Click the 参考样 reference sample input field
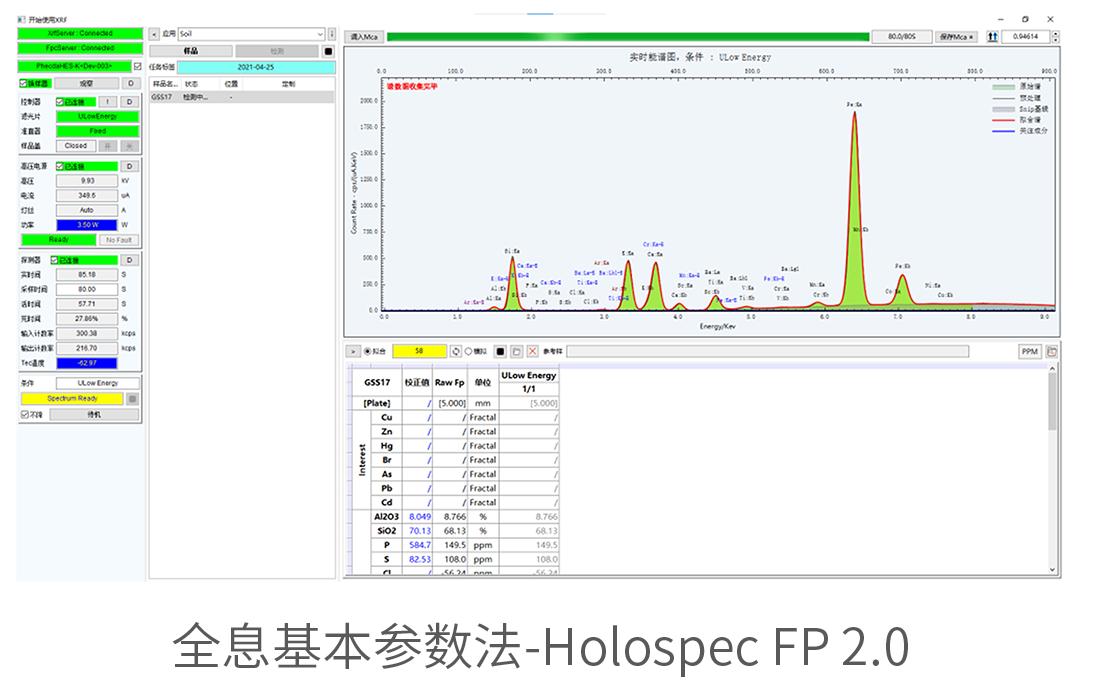Screen dimensions: 1098x691 pyautogui.click(x=788, y=352)
